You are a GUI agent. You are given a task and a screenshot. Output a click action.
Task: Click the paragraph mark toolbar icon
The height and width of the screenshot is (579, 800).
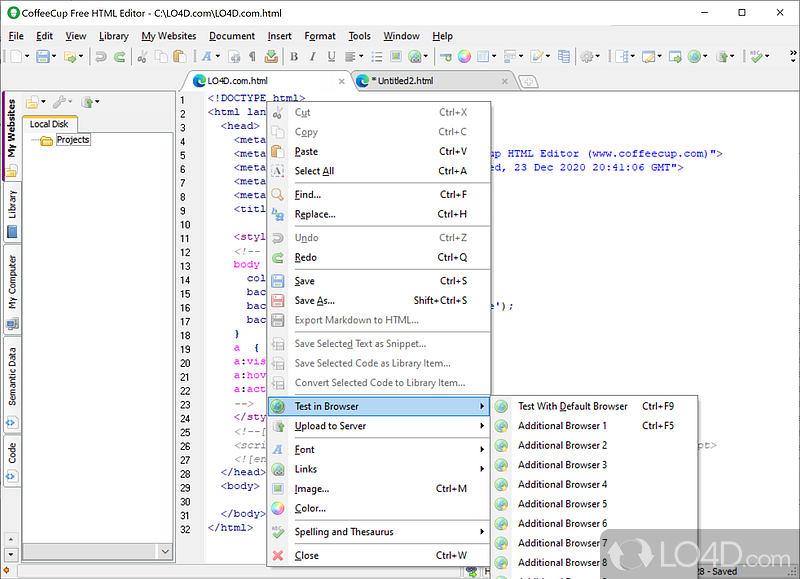point(252,56)
